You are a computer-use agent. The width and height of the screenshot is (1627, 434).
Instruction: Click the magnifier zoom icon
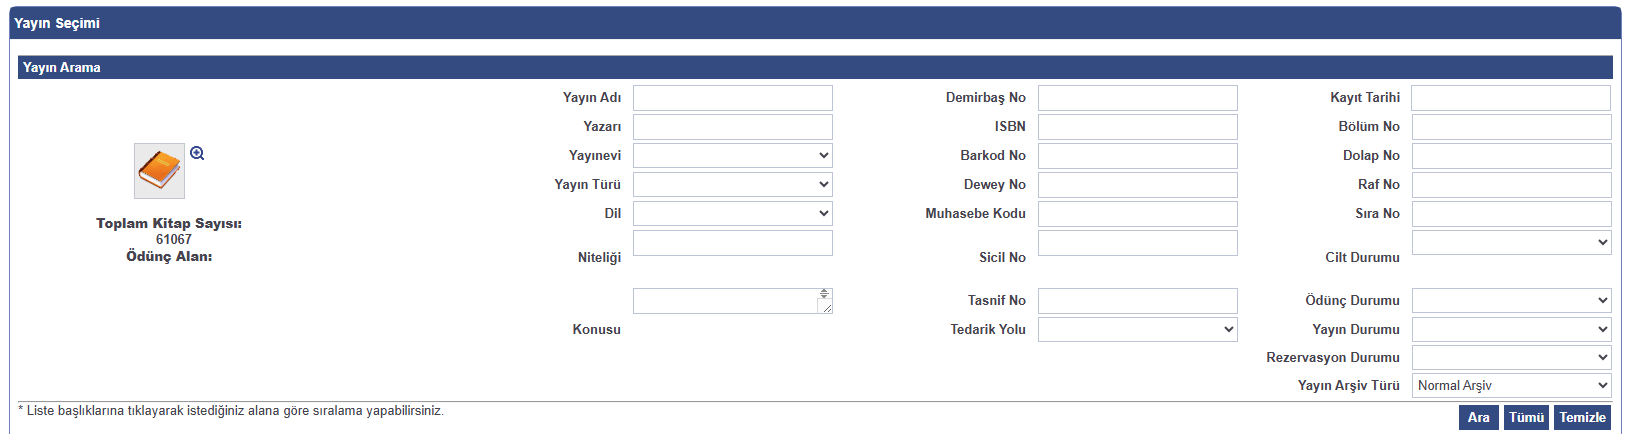(197, 153)
